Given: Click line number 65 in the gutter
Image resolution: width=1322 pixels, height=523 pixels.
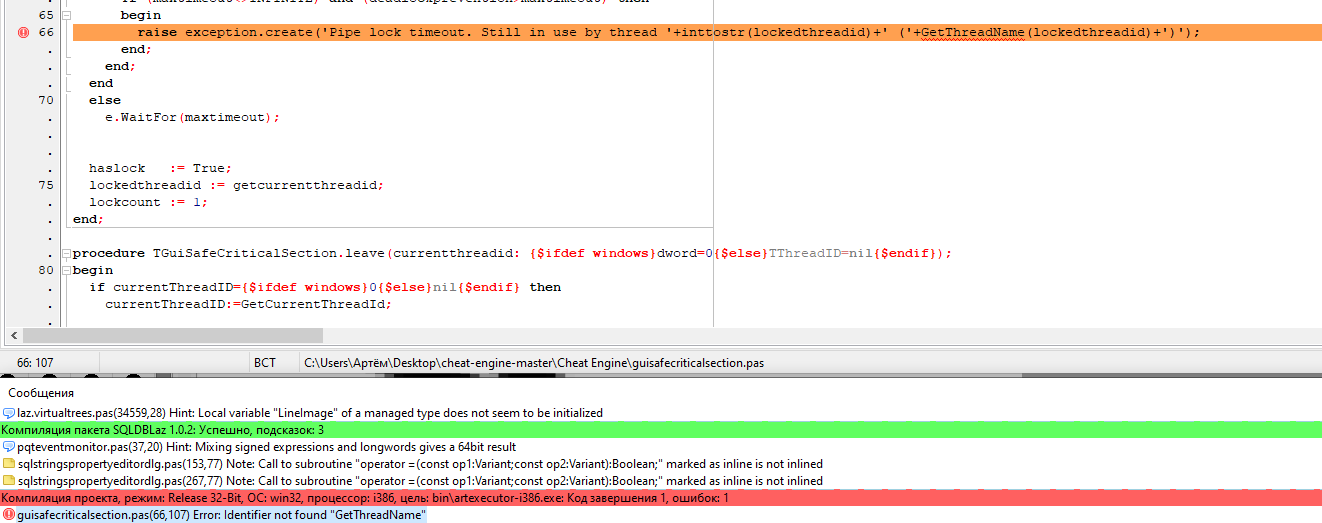Looking at the screenshot, I should click(x=46, y=16).
